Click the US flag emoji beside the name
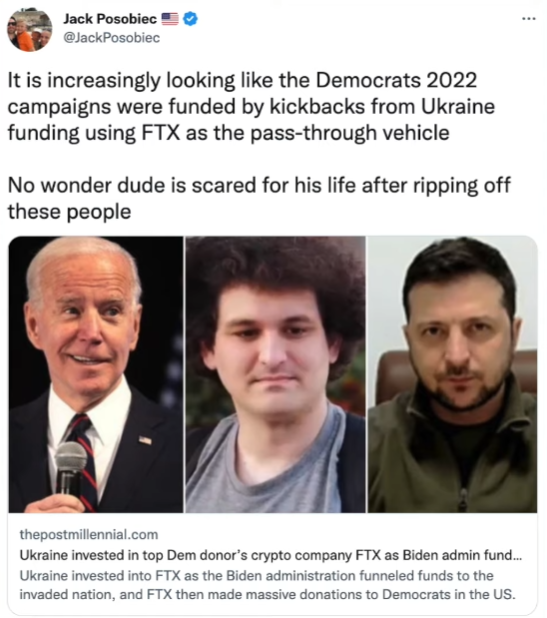Screen dimensions: 547x618 pos(170,19)
